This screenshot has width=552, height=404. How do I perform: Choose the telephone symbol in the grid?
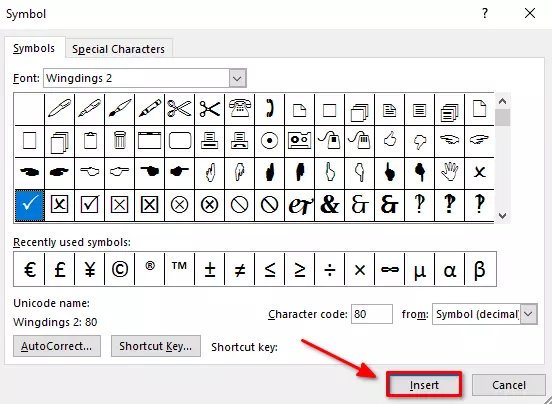pyautogui.click(x=239, y=109)
